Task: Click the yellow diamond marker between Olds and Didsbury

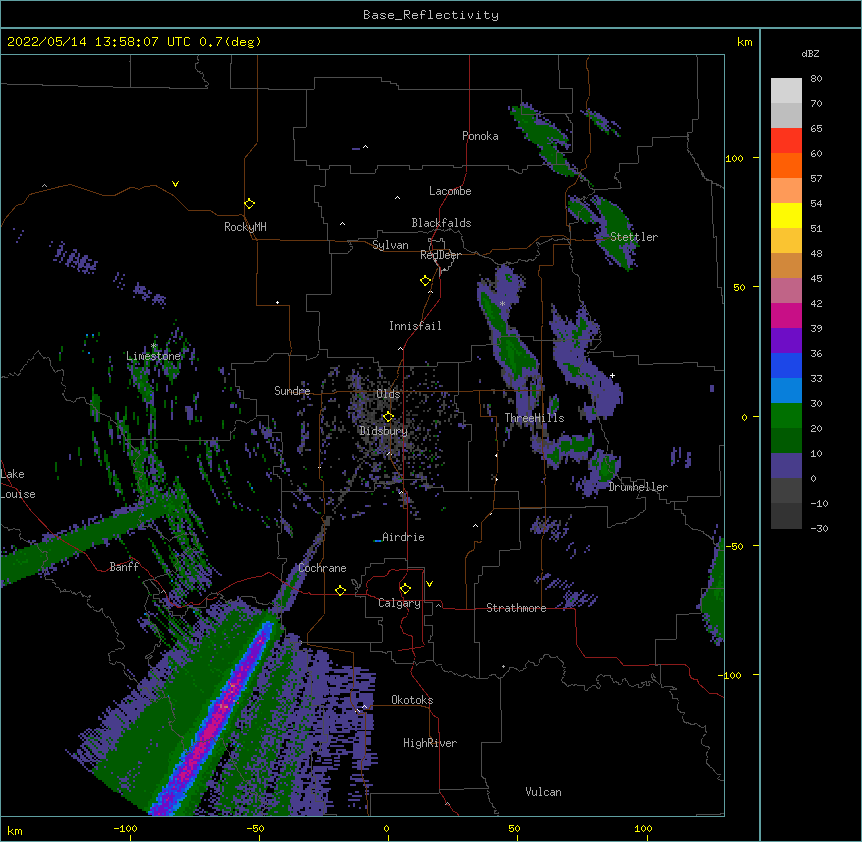Action: (x=389, y=417)
